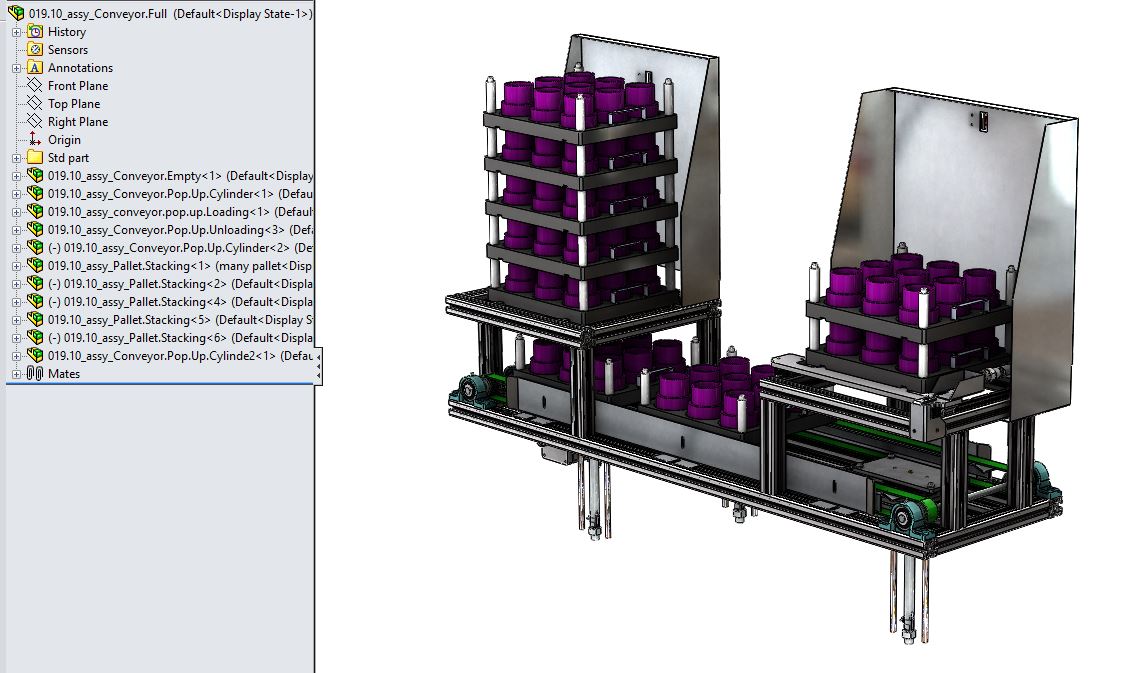This screenshot has height=673, width=1130.
Task: Expand the Mates folder
Action: tap(17, 374)
